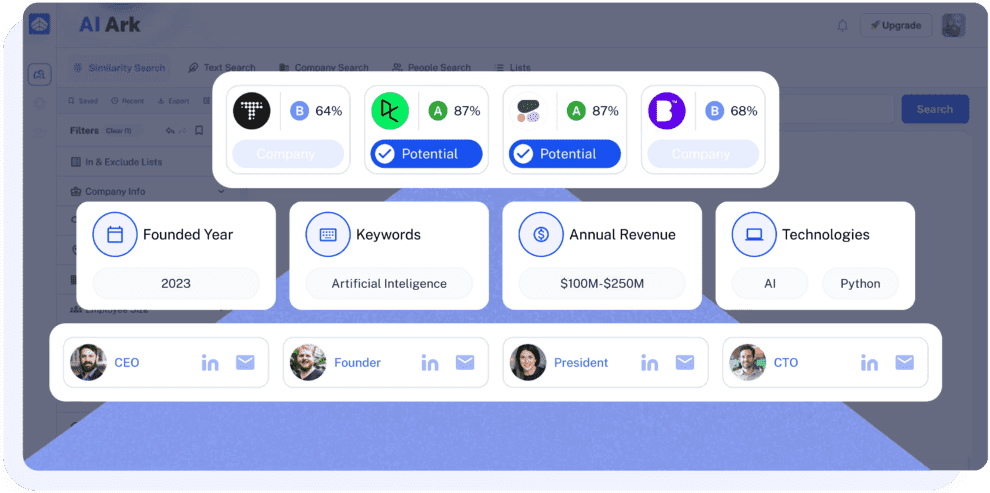
Task: Open the President's LinkedIn profile
Action: (x=649, y=362)
